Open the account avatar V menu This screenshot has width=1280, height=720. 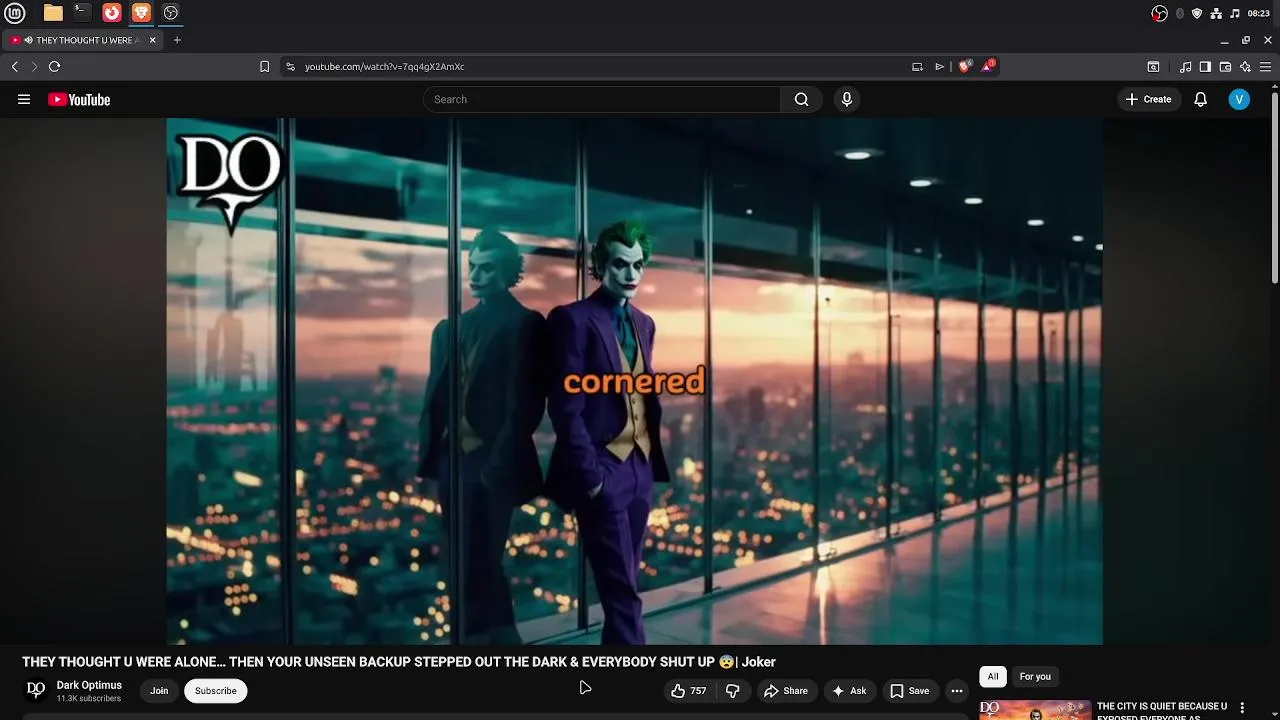[x=1239, y=99]
